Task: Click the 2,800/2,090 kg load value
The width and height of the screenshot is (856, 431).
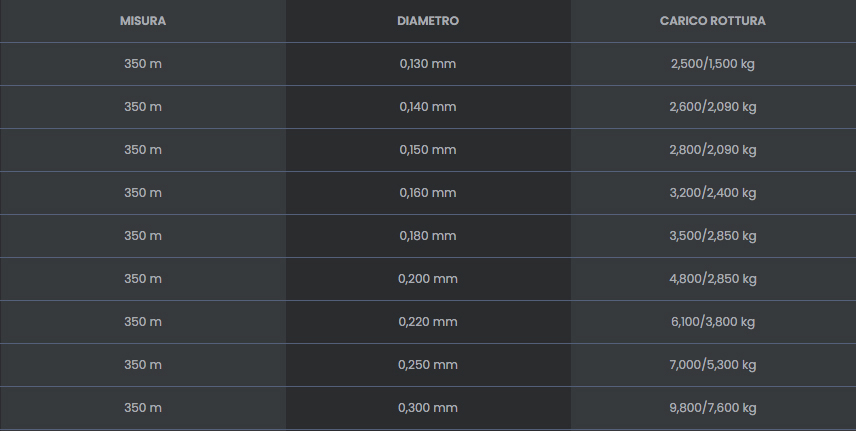Action: 713,150
